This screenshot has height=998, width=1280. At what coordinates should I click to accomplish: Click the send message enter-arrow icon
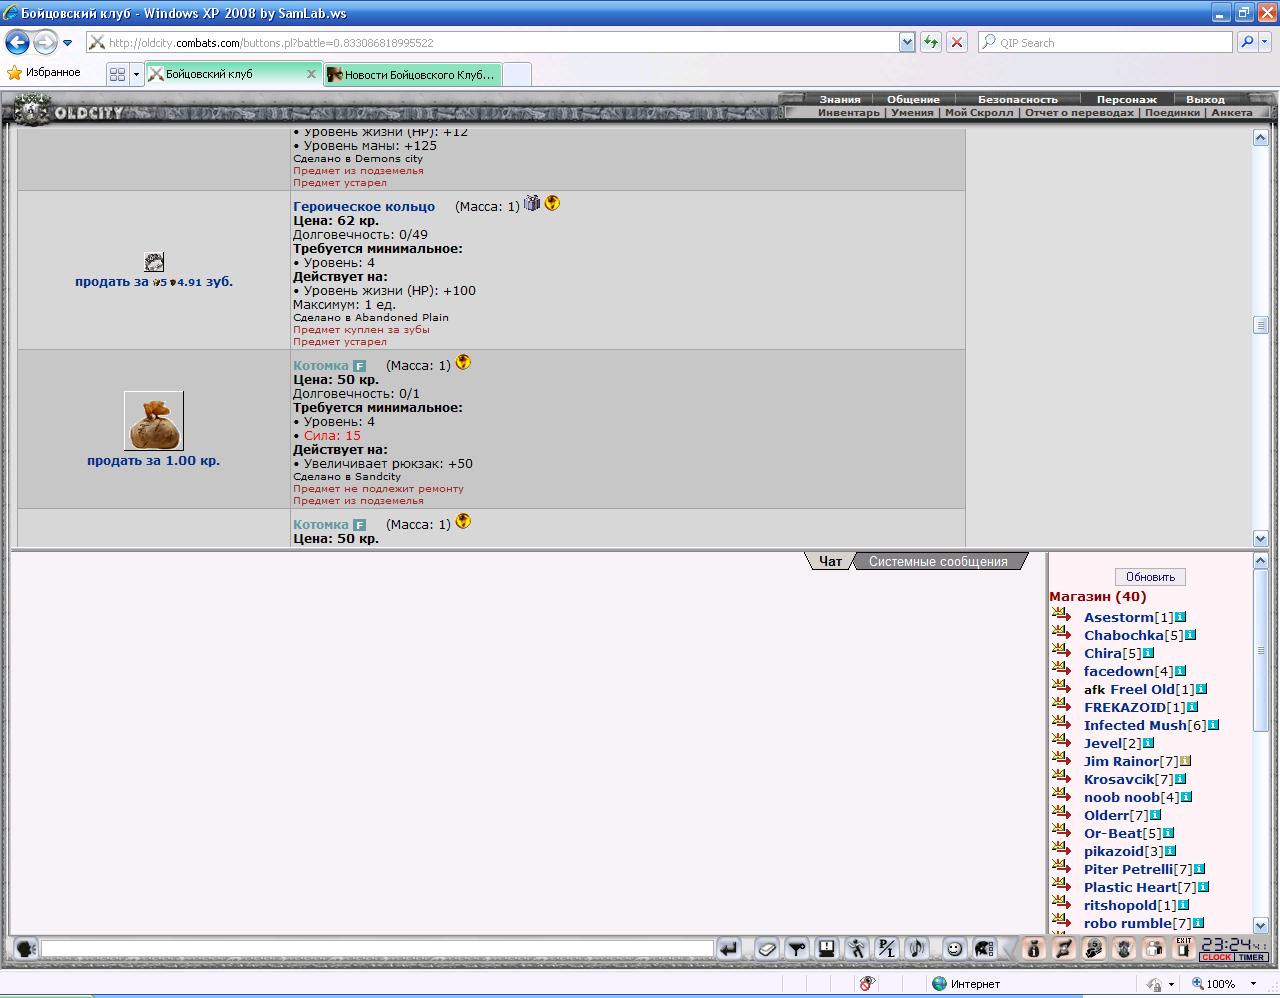pyautogui.click(x=729, y=948)
